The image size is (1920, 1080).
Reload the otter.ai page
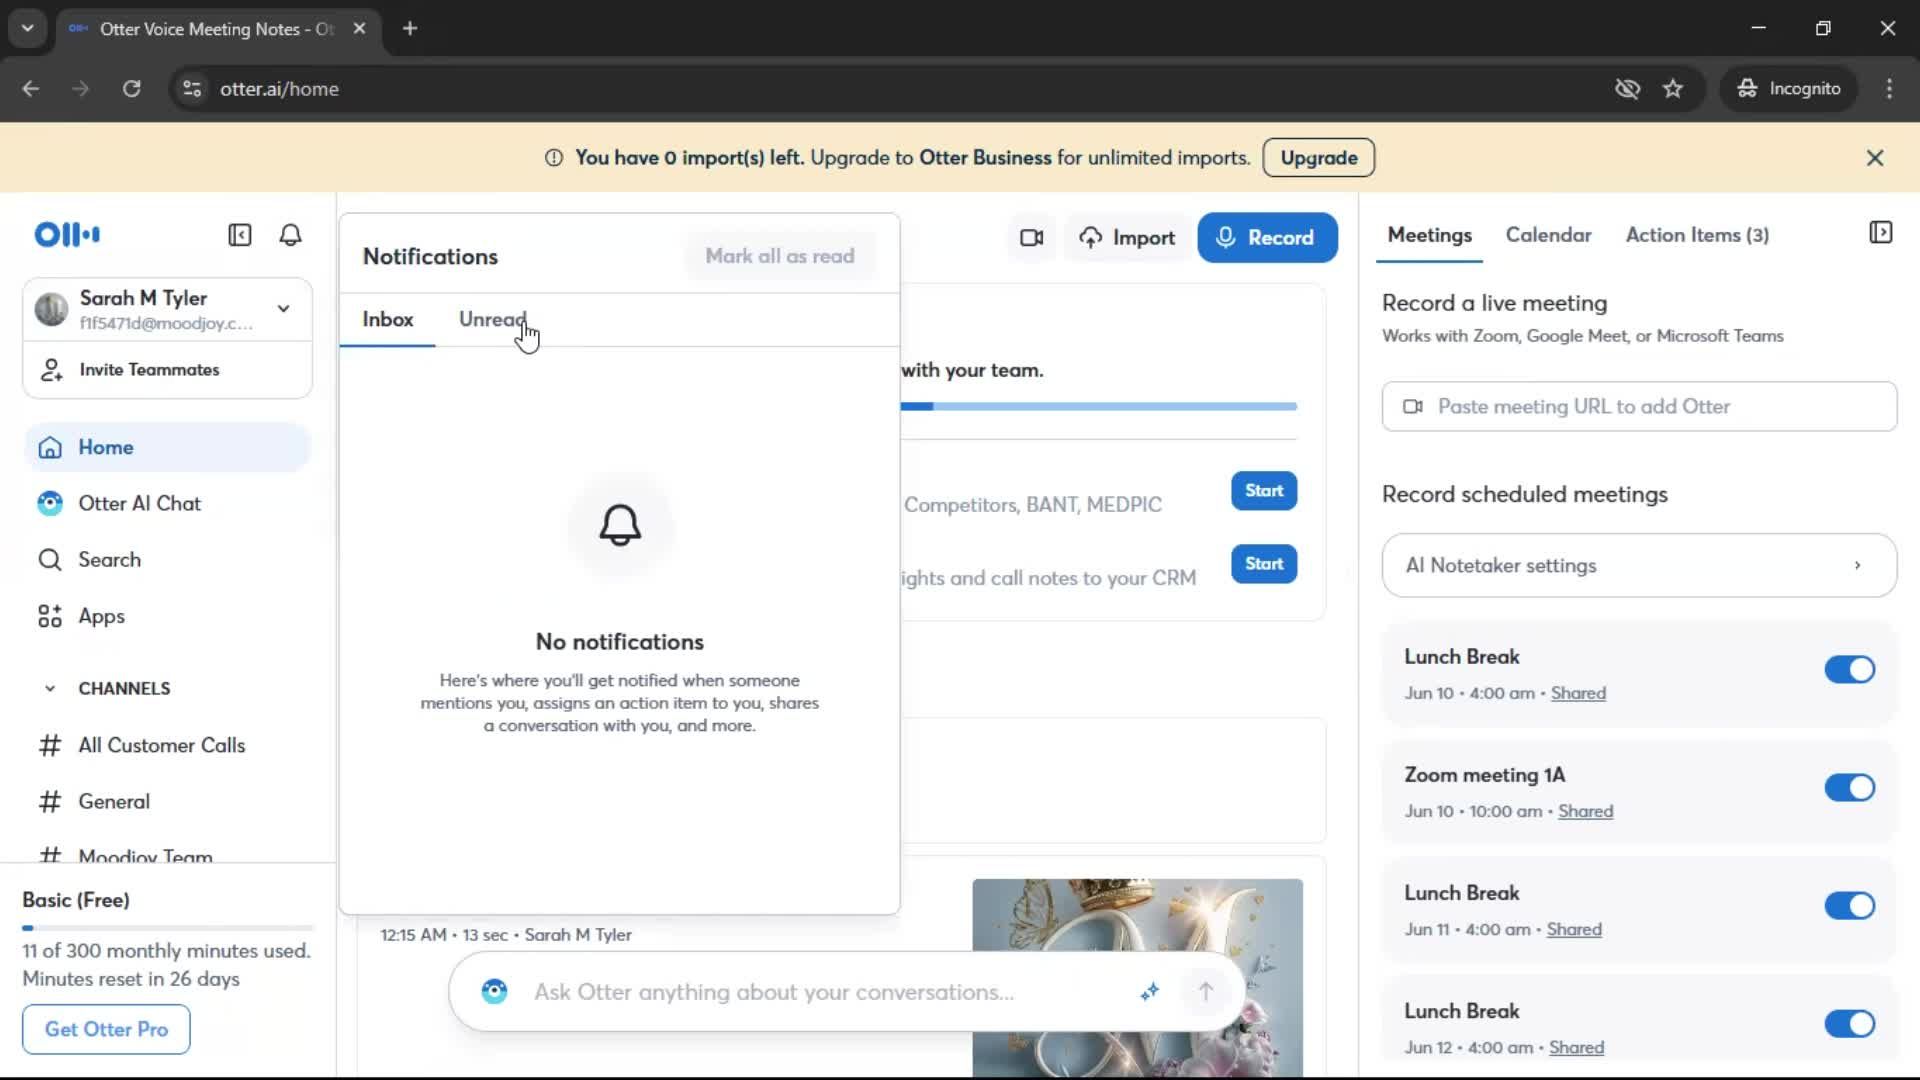pos(131,88)
